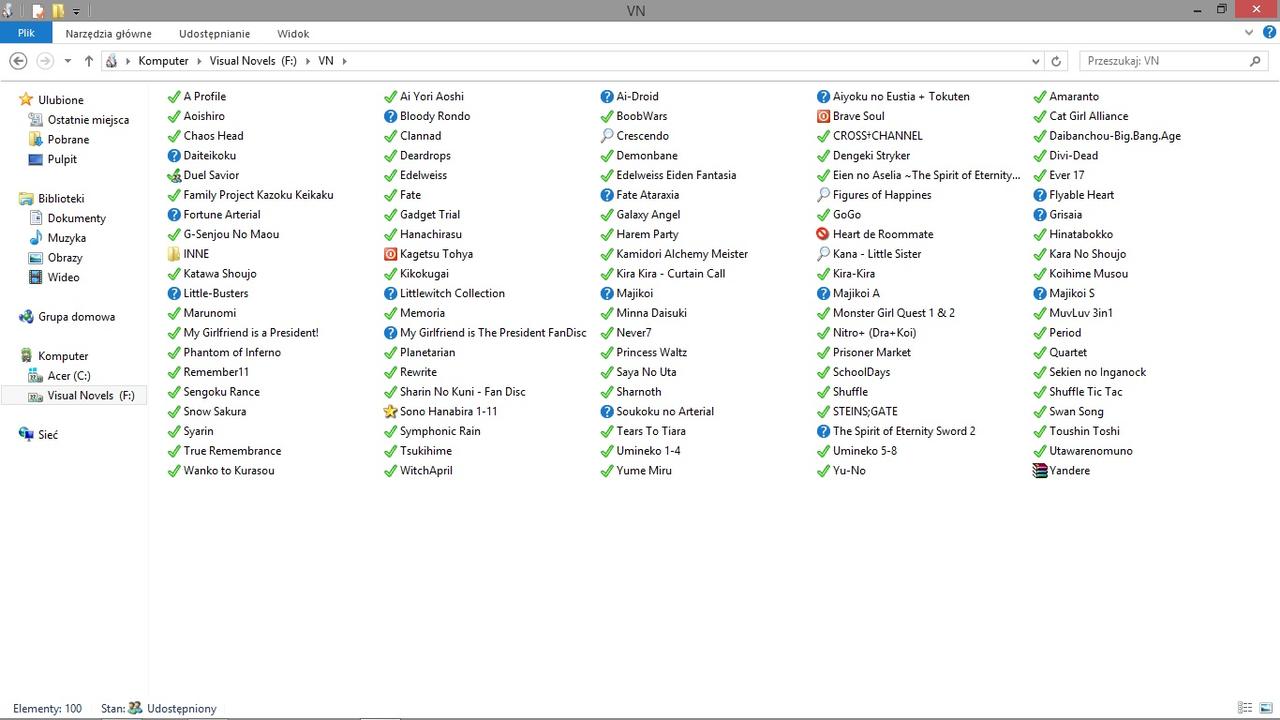Switch to large icons view in status bar

(x=1265, y=708)
